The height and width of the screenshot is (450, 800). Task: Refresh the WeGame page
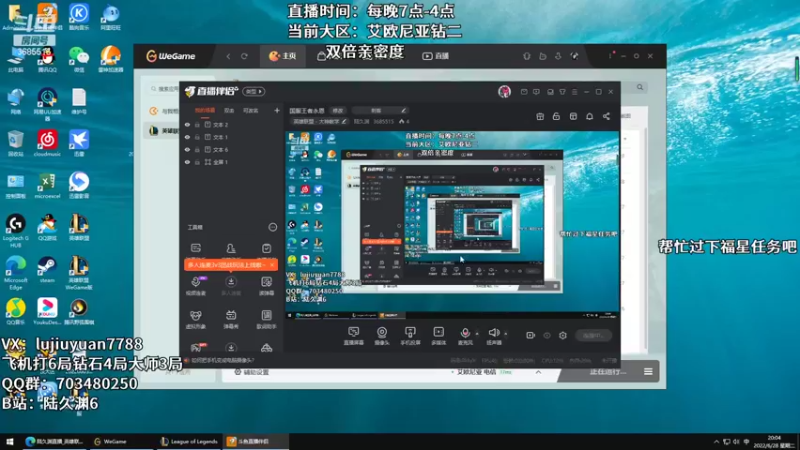(244, 56)
